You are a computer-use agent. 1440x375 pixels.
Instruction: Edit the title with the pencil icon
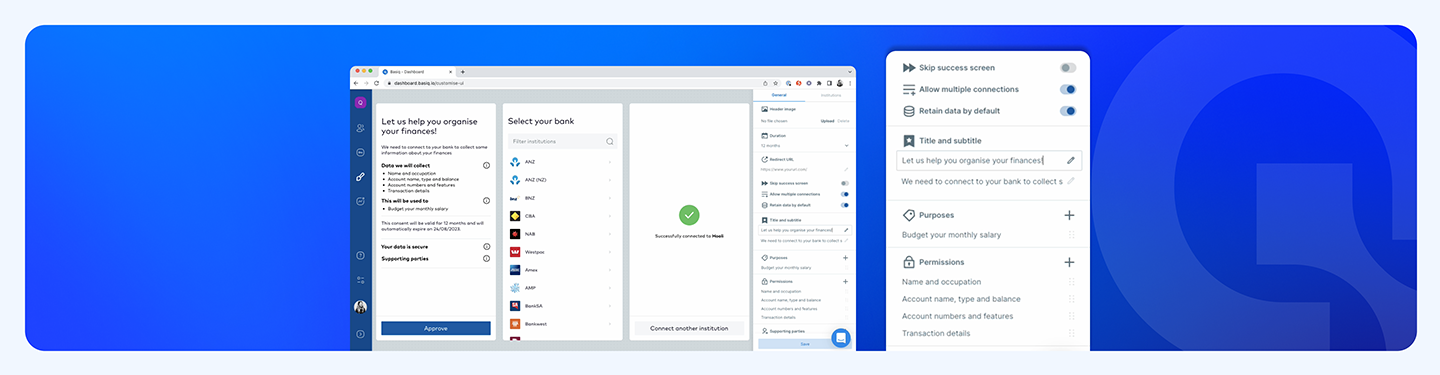click(x=1071, y=160)
